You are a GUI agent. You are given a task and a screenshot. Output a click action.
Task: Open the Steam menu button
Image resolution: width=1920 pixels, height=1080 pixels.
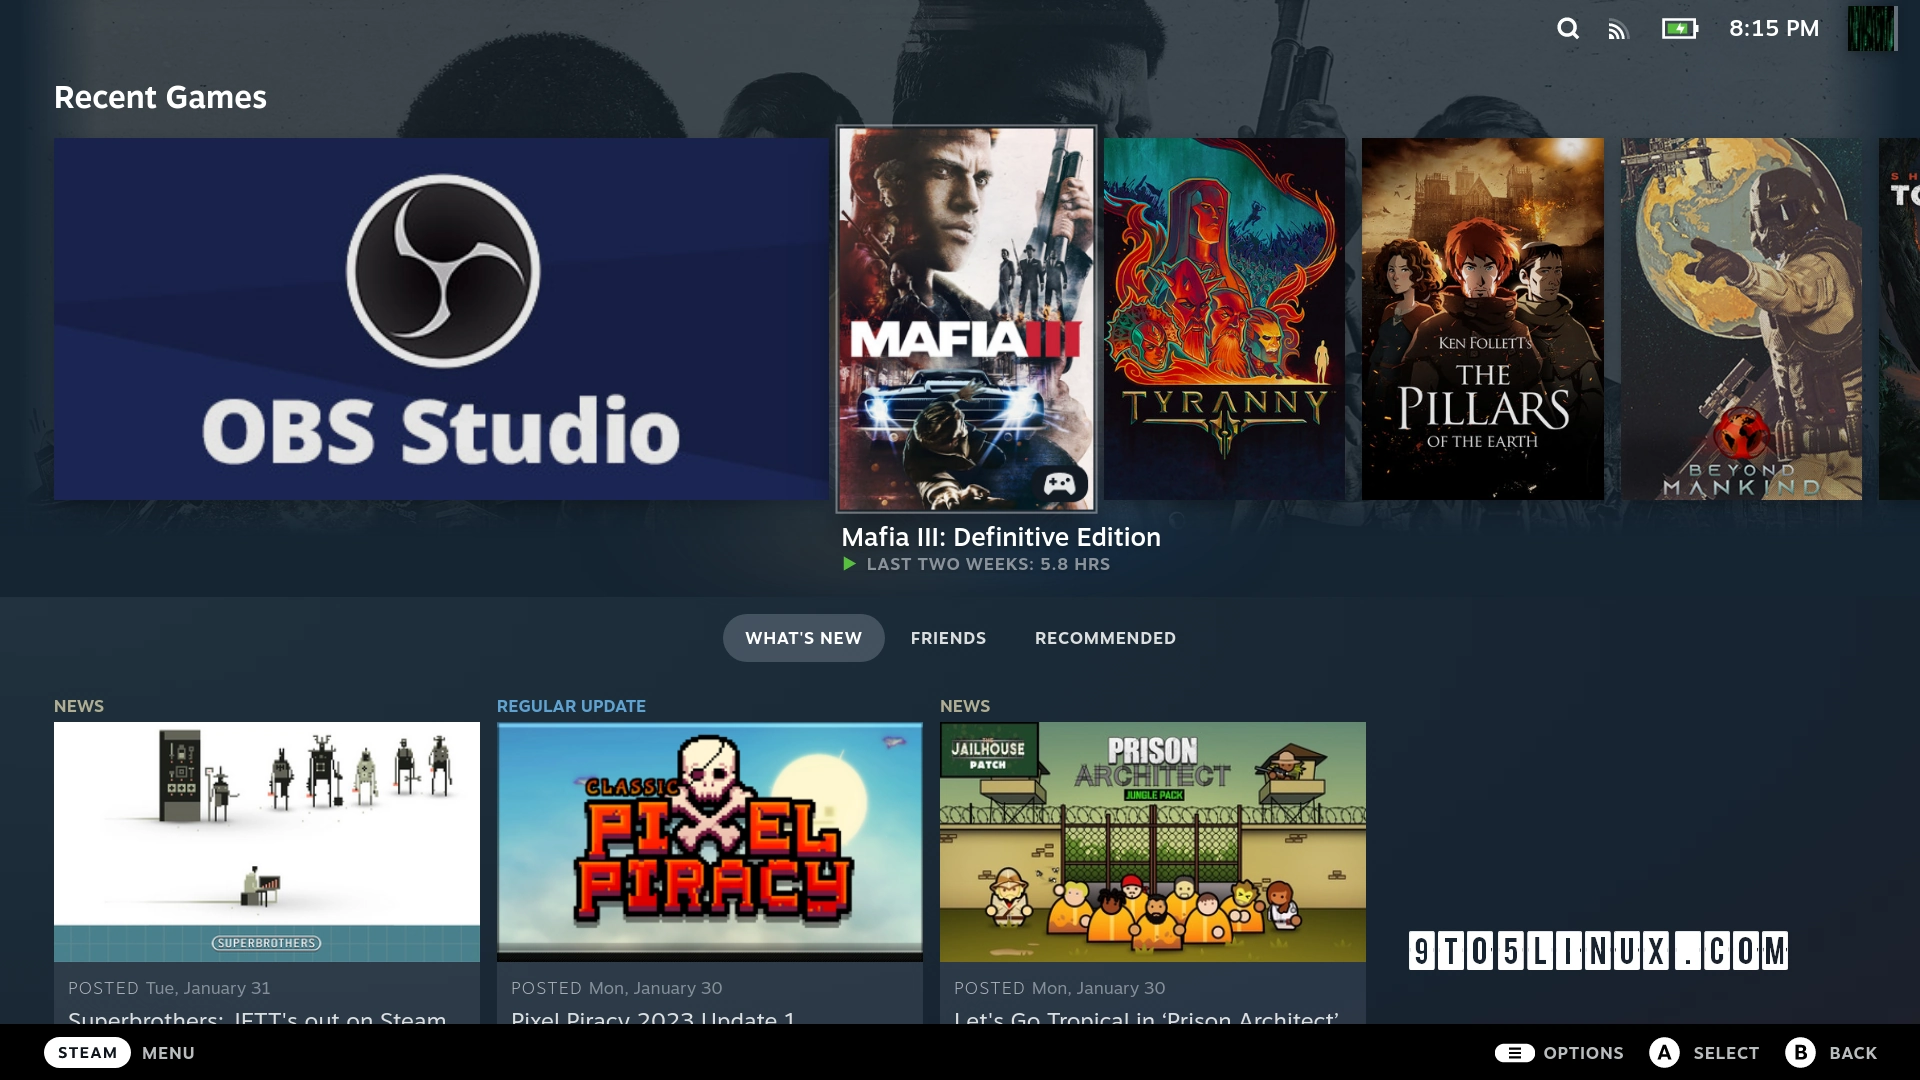87,1052
